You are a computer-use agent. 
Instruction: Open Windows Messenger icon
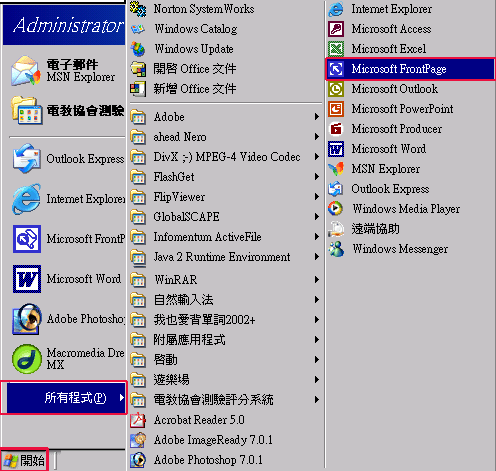pos(336,249)
